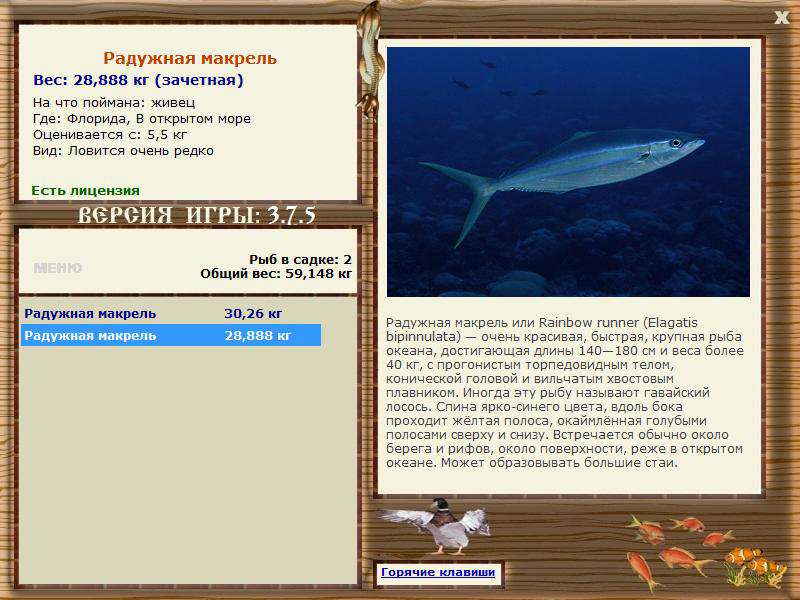Open the Горячие клавиши link
This screenshot has height=600, width=800.
click(x=438, y=572)
